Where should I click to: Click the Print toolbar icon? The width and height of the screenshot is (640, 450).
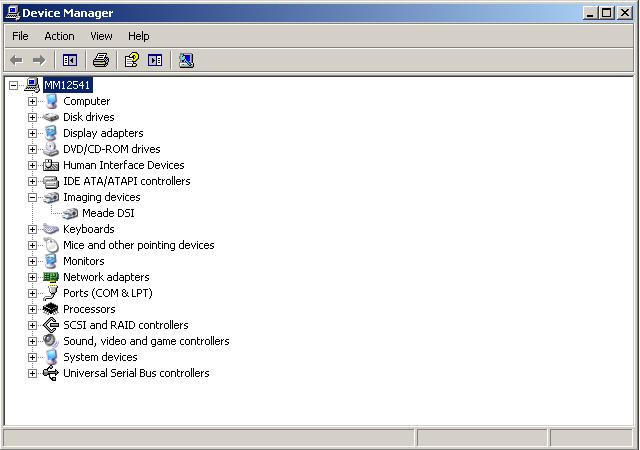tap(100, 60)
